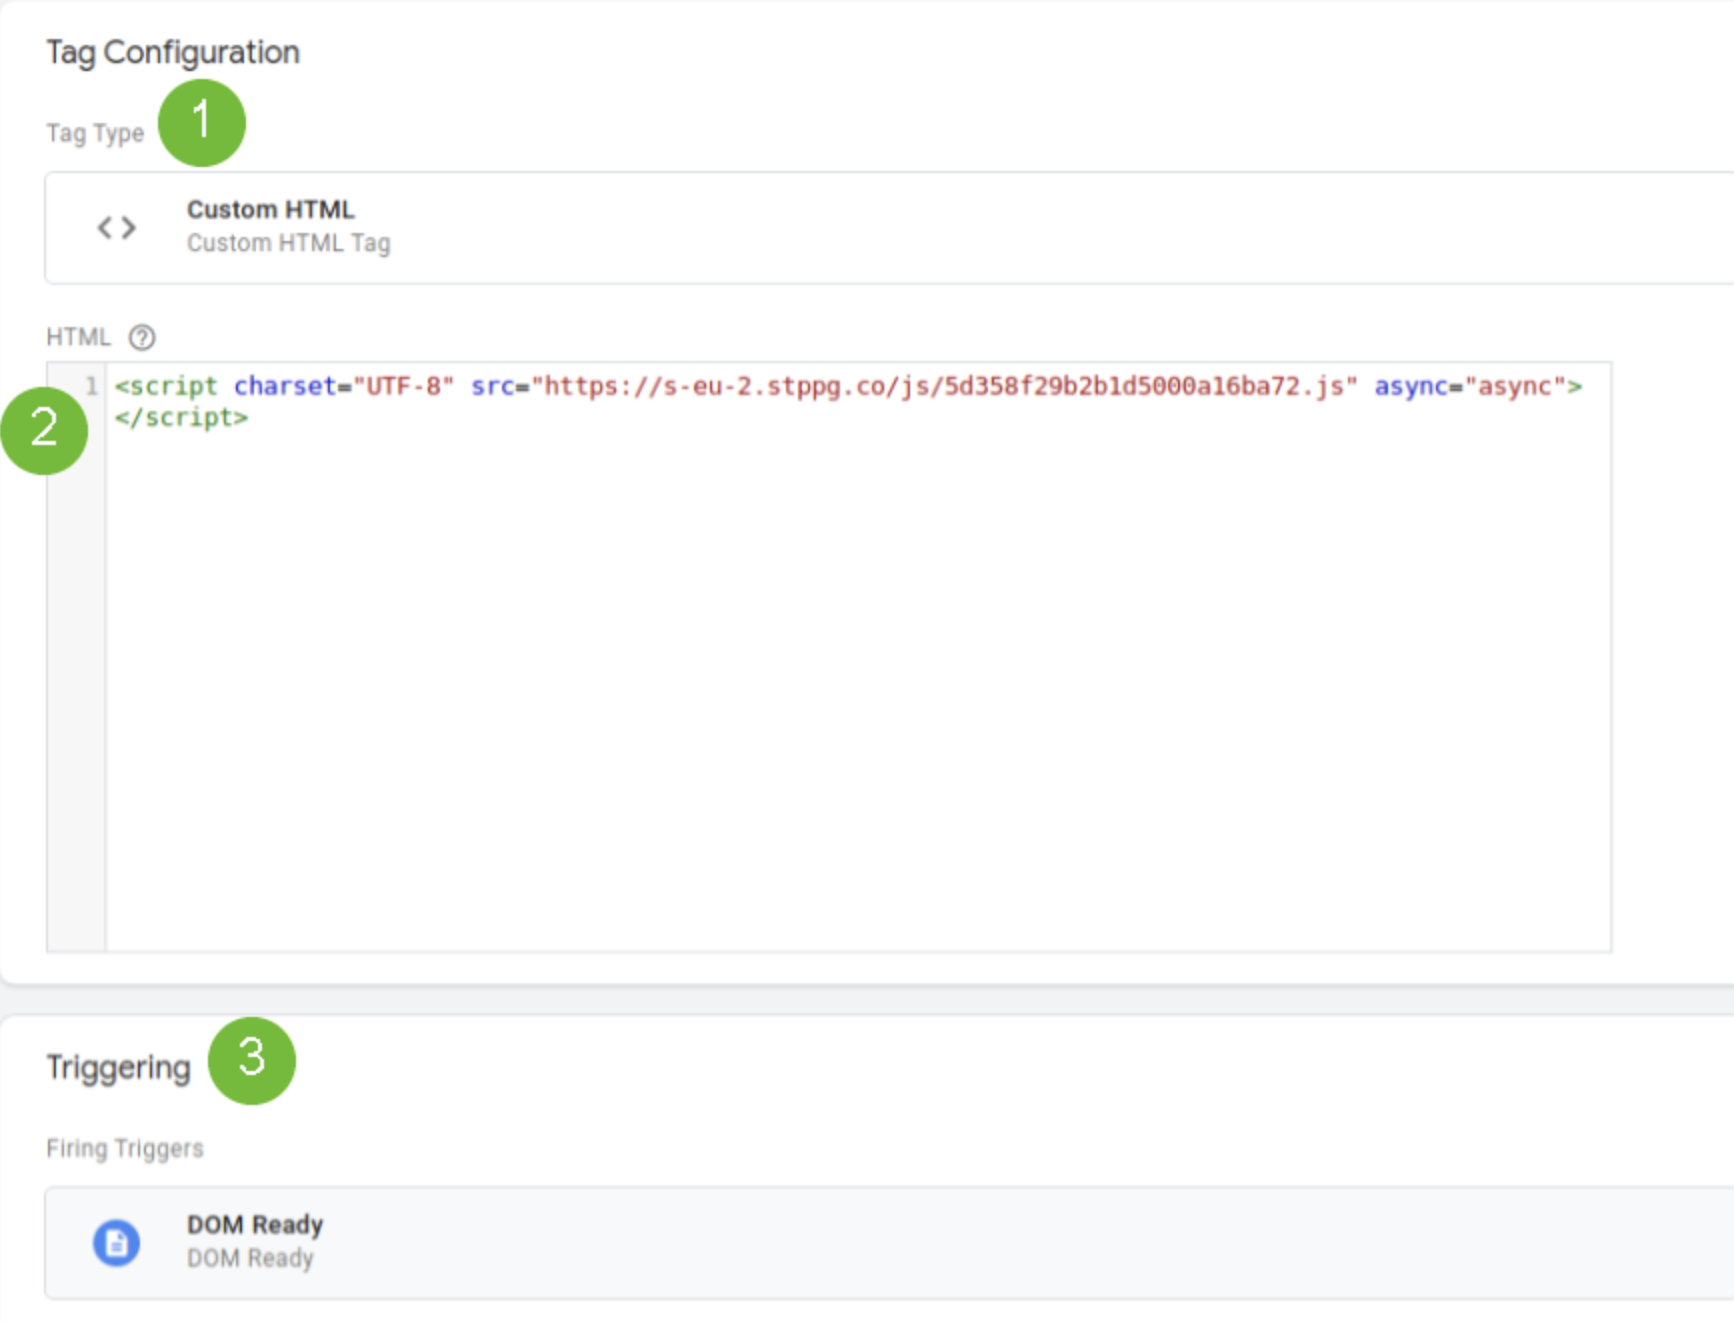Screen dimensions: 1734x1322
Task: Click the green step 2 badge
Action: (x=44, y=430)
